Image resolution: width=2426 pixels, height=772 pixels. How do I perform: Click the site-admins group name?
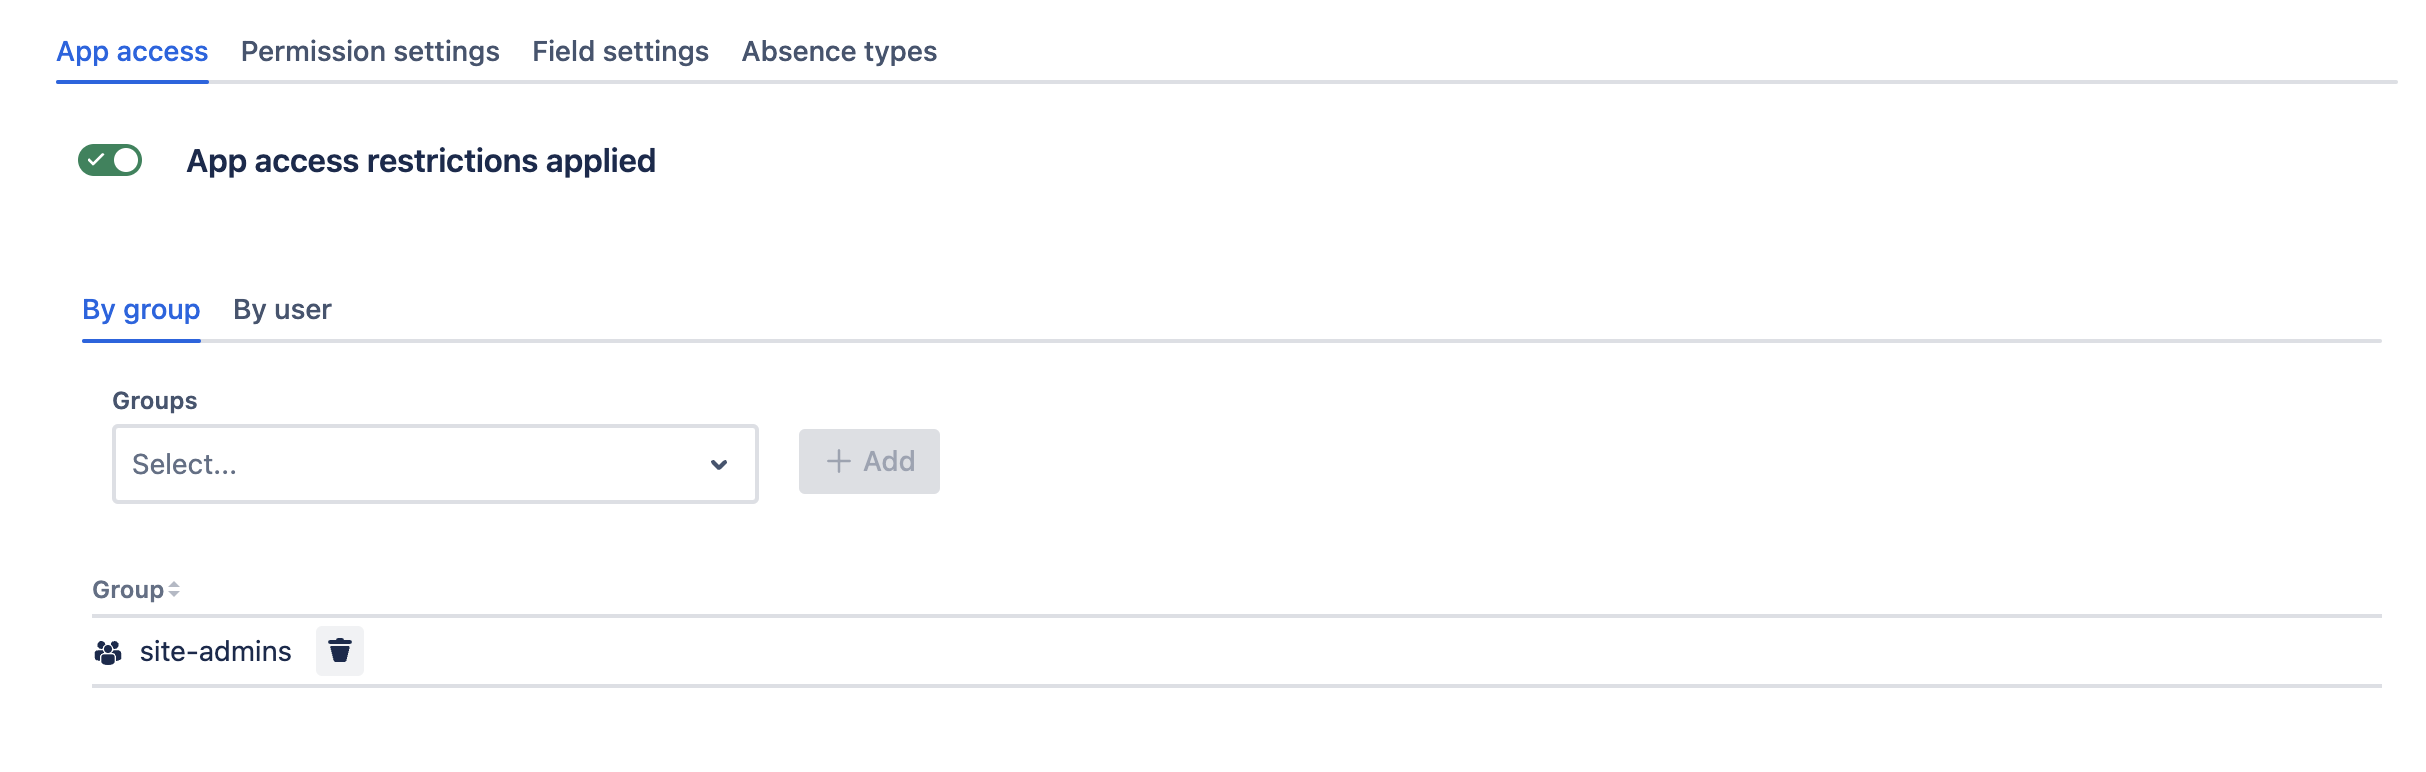[x=216, y=652]
